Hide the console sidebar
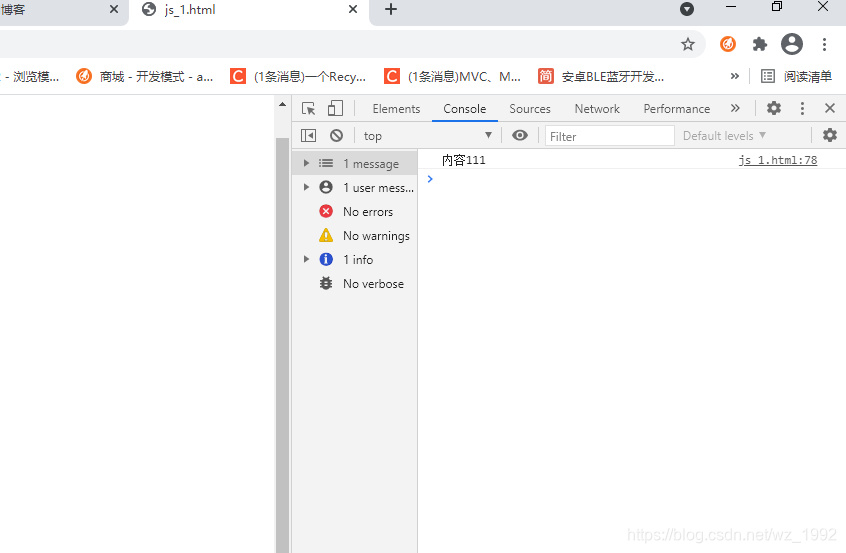The width and height of the screenshot is (846, 553). coord(309,135)
